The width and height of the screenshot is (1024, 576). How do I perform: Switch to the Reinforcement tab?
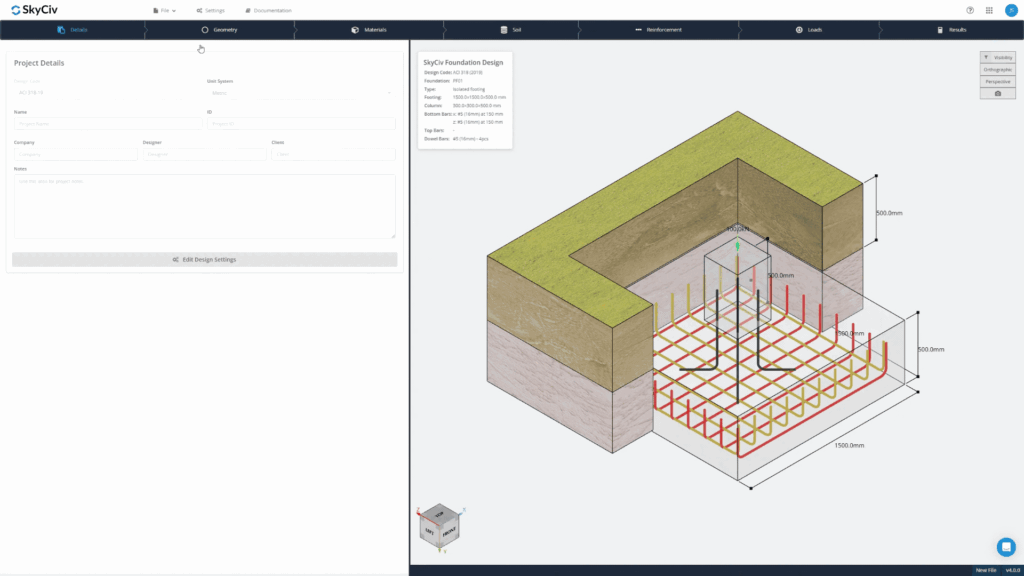(x=658, y=30)
